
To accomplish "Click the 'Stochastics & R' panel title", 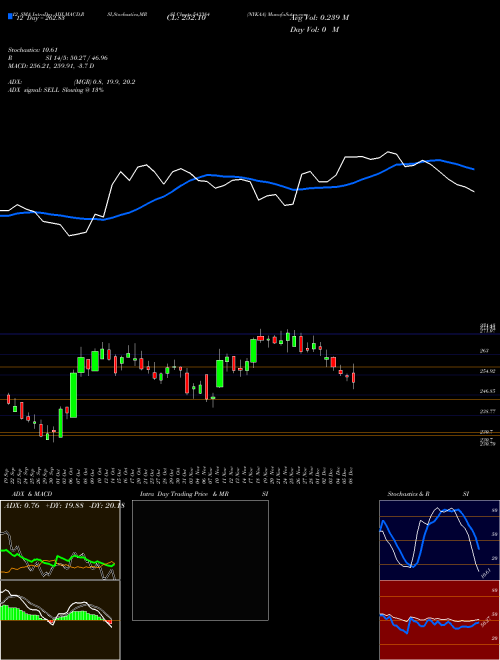I will pos(408,494).
